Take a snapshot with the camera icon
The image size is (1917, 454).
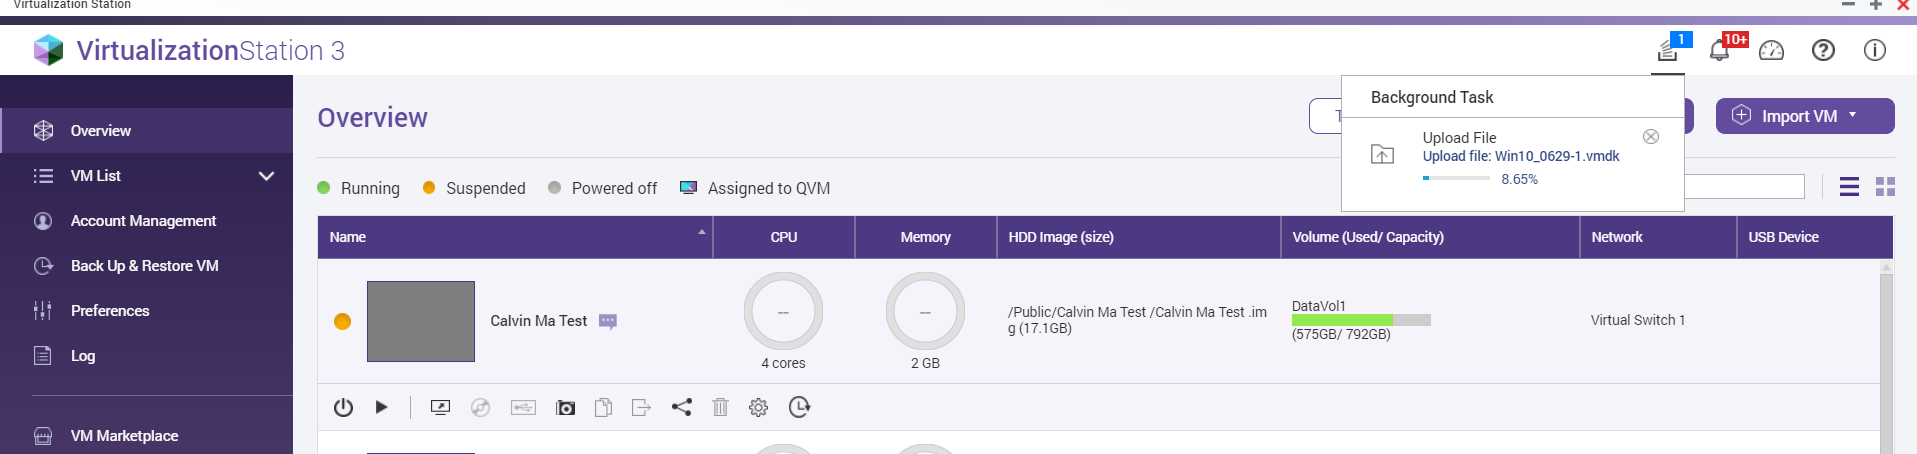pyautogui.click(x=565, y=407)
